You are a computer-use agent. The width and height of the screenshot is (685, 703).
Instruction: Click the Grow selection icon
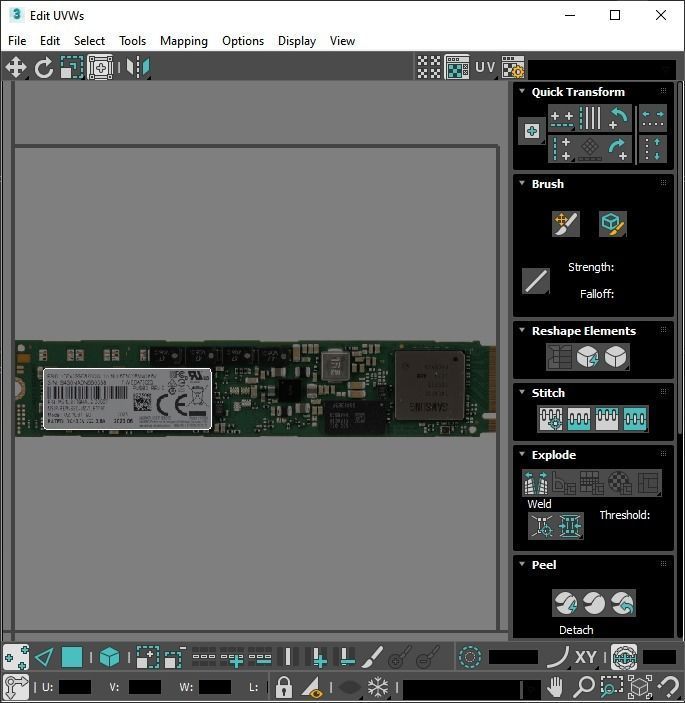click(x=147, y=658)
